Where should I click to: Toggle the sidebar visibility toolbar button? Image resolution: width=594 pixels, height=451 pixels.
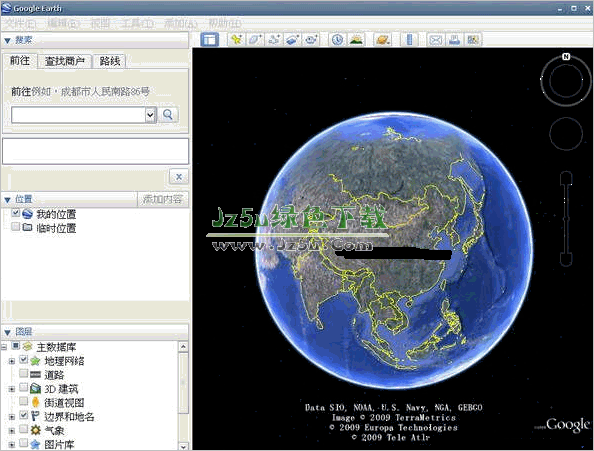click(x=209, y=39)
